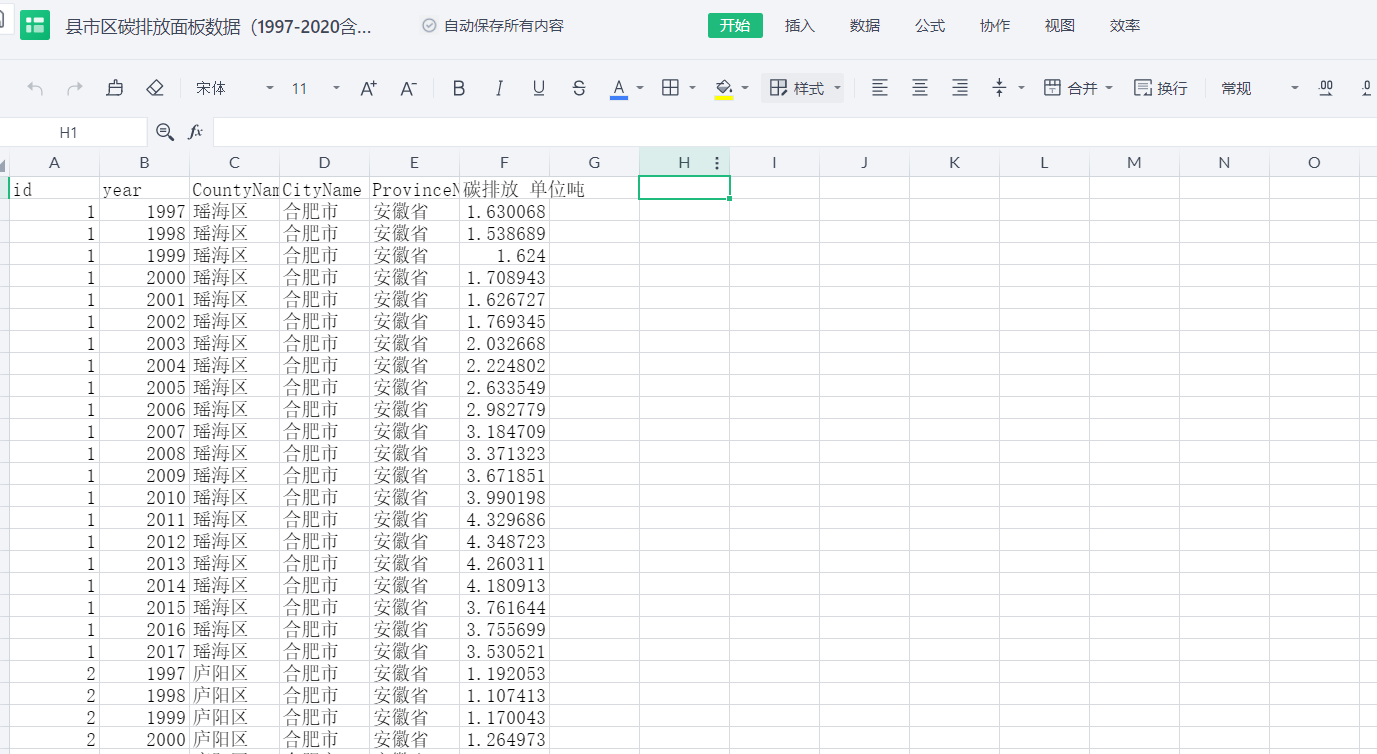The image size is (1377, 754).
Task: Center align the cell text
Action: click(920, 88)
